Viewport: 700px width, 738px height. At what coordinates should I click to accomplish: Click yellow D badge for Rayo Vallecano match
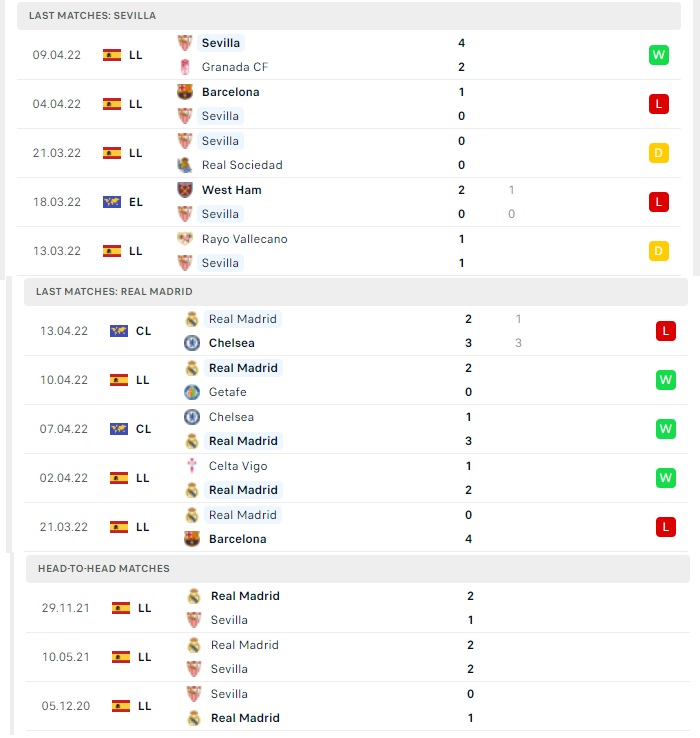(659, 251)
